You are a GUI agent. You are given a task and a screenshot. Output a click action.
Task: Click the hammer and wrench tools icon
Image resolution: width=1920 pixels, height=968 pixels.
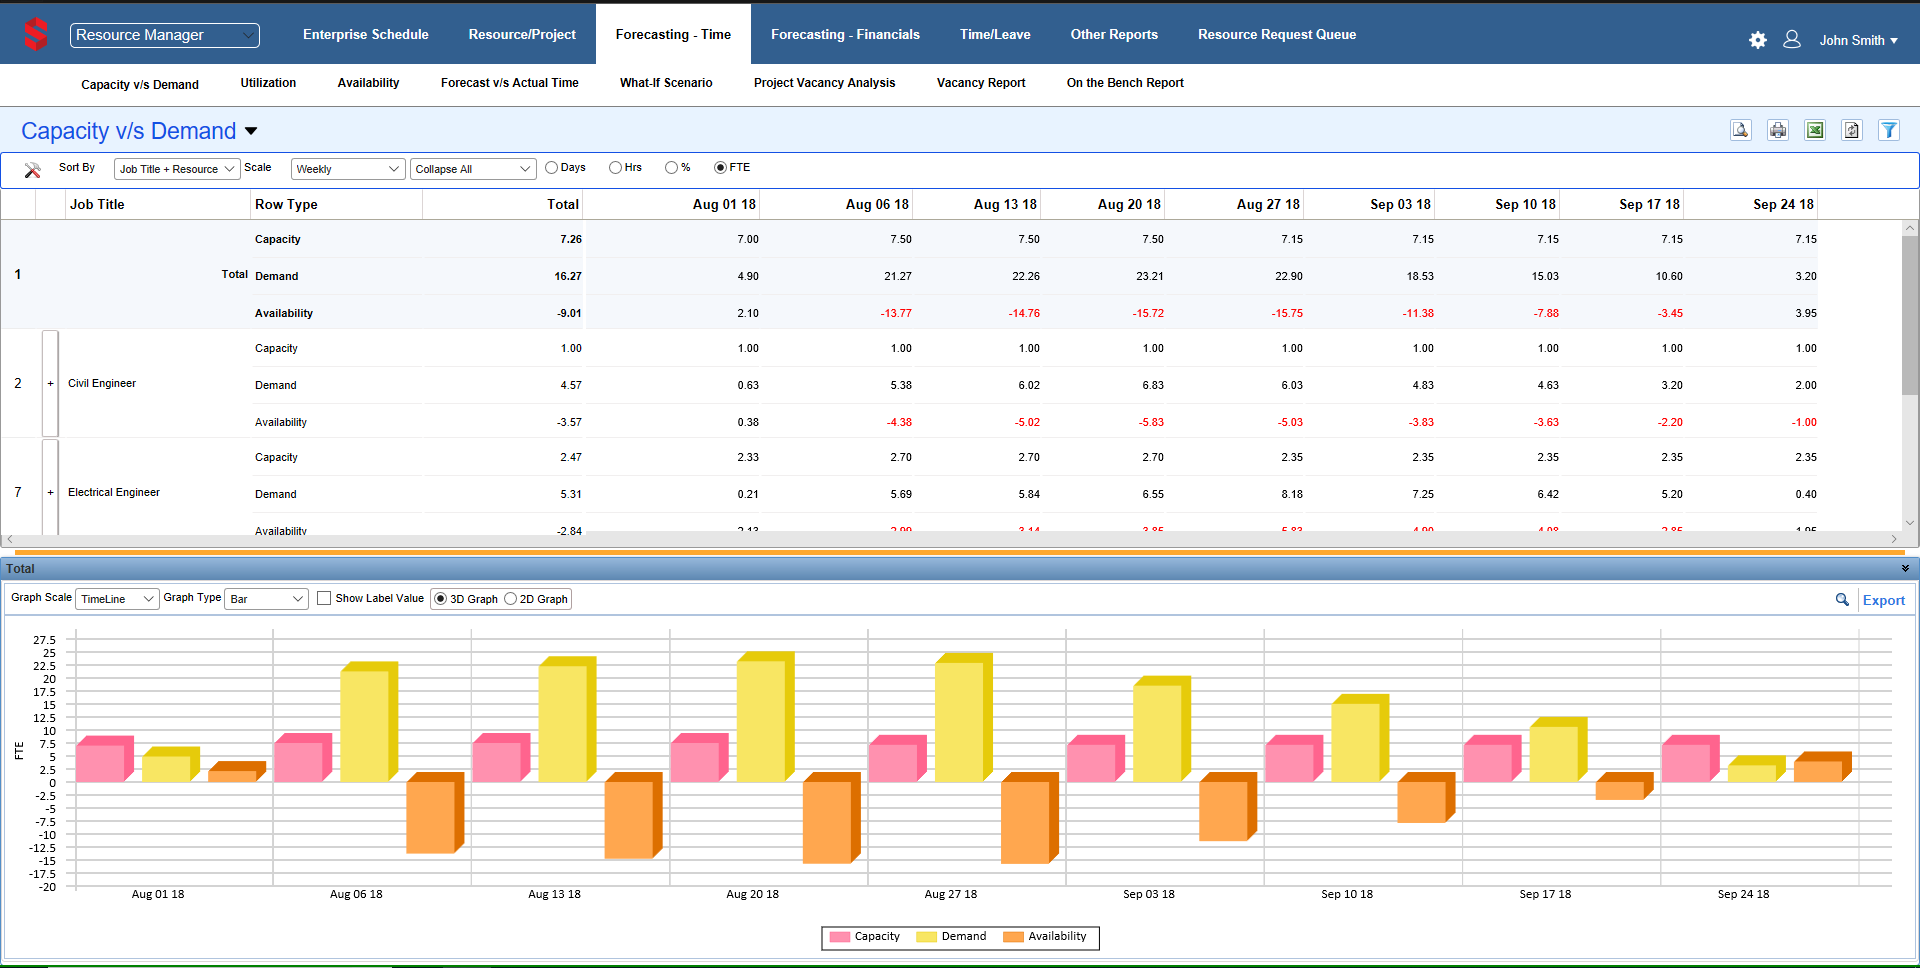click(x=32, y=170)
